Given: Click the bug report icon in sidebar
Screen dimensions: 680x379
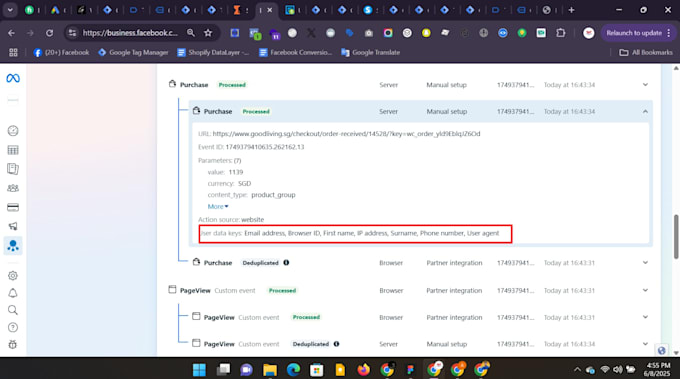Looking at the screenshot, I should click(x=13, y=344).
